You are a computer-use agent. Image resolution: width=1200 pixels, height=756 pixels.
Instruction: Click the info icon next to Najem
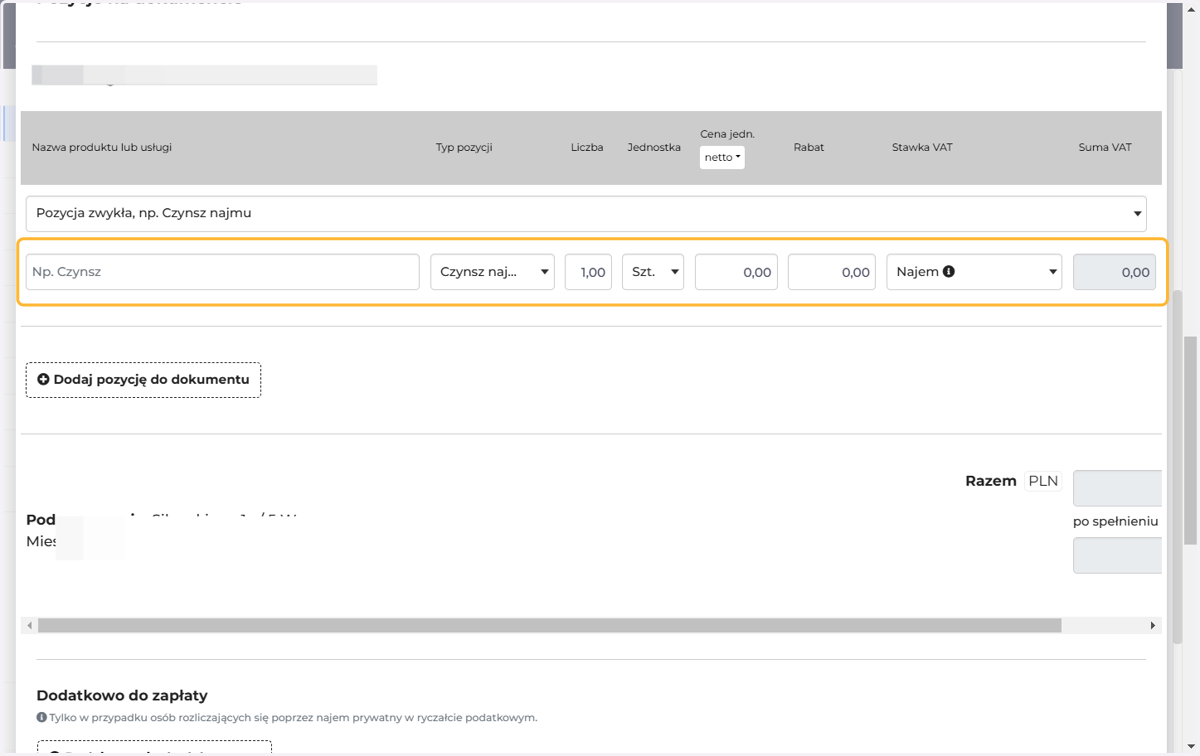[949, 271]
